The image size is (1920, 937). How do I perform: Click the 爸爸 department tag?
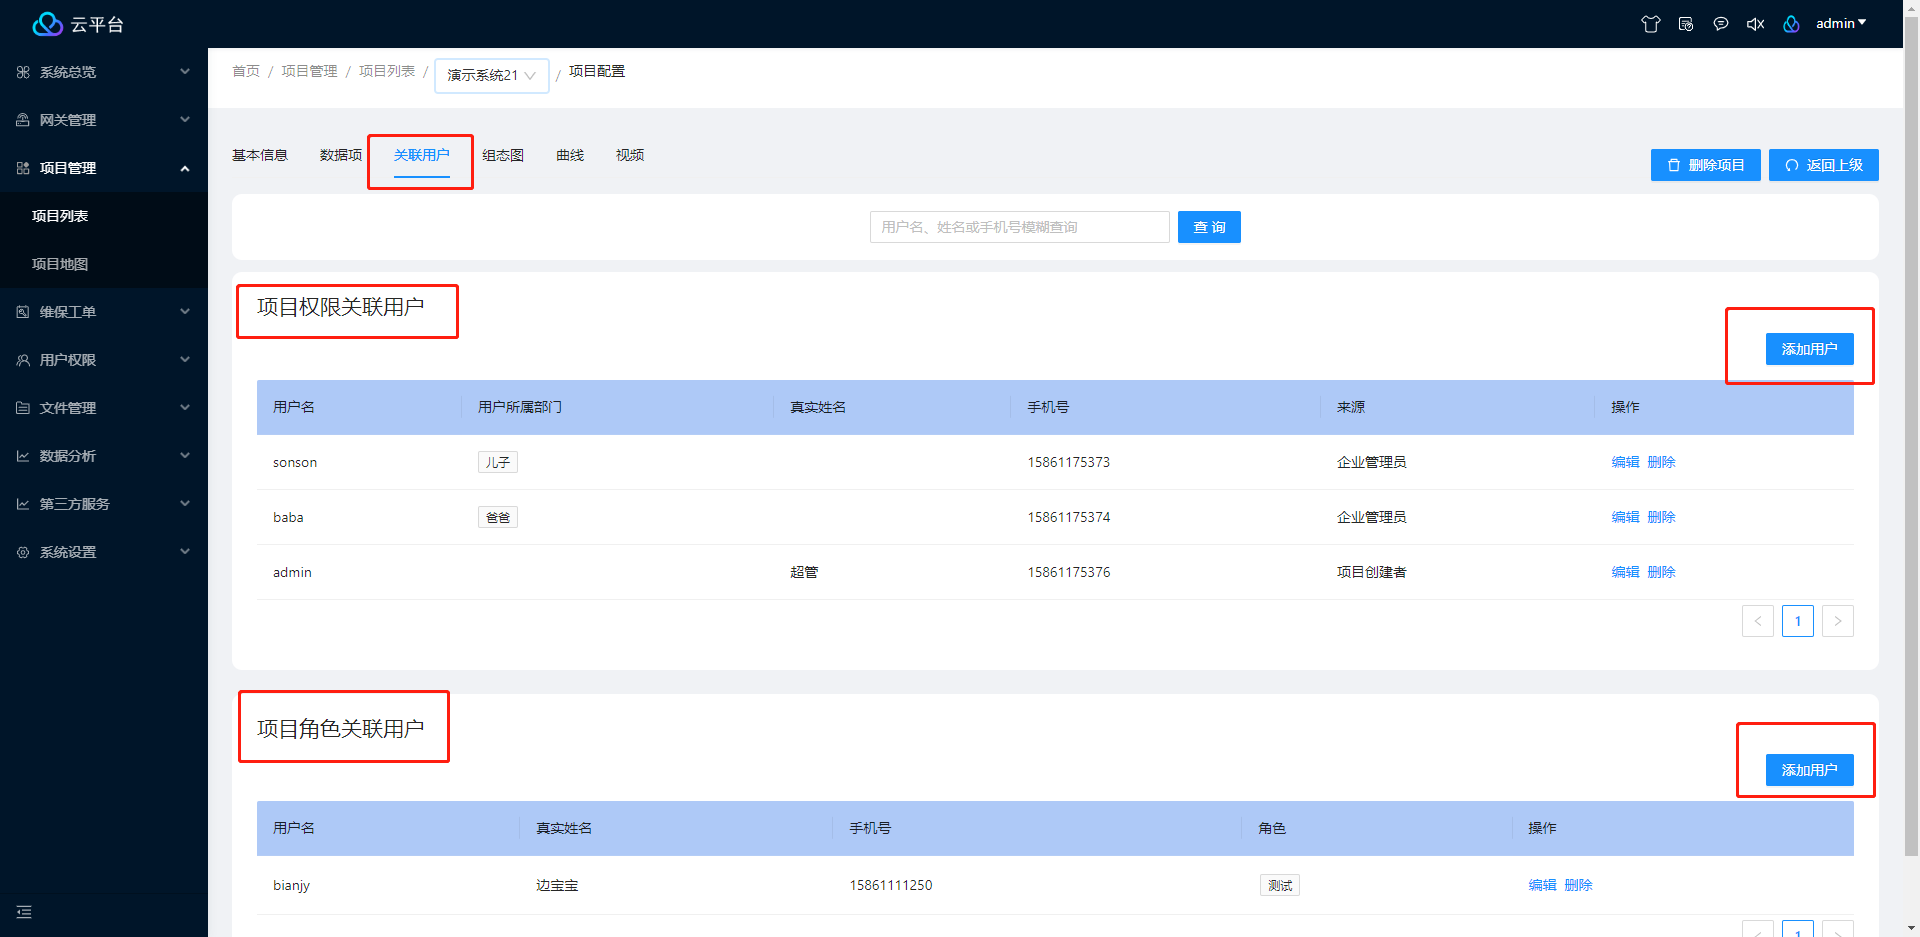[x=498, y=517]
